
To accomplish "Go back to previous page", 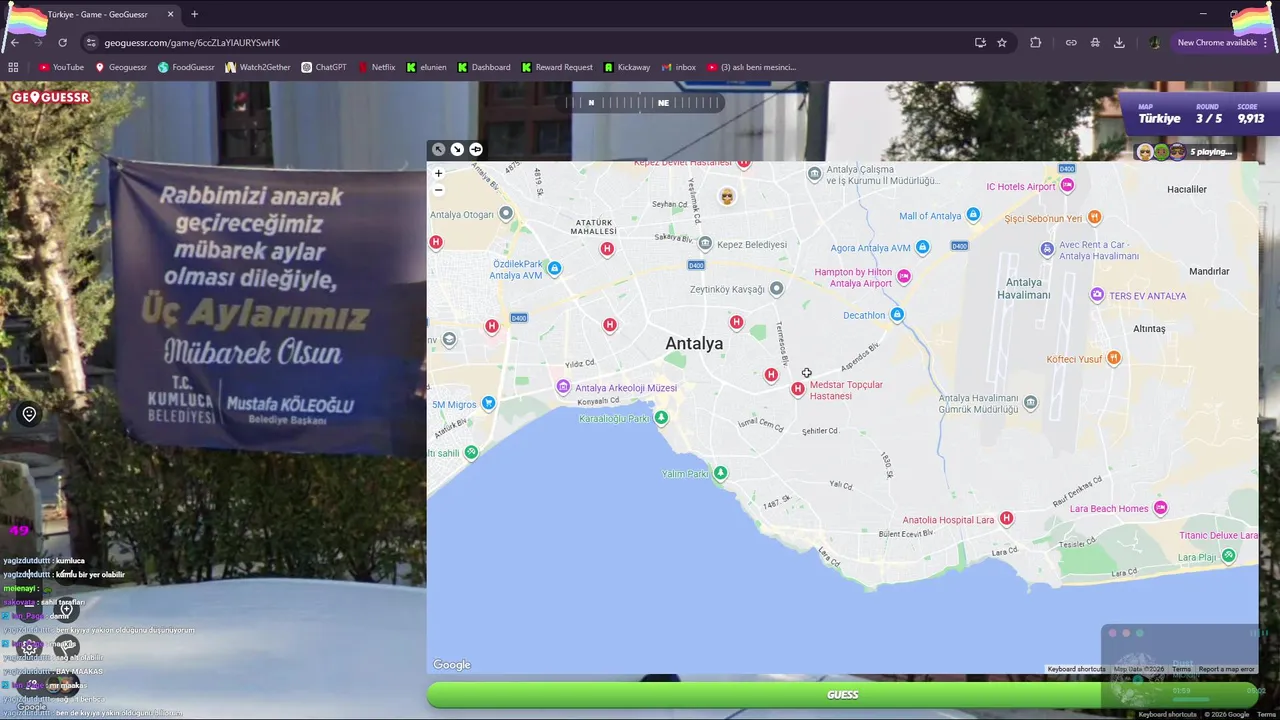I will pos(14,42).
